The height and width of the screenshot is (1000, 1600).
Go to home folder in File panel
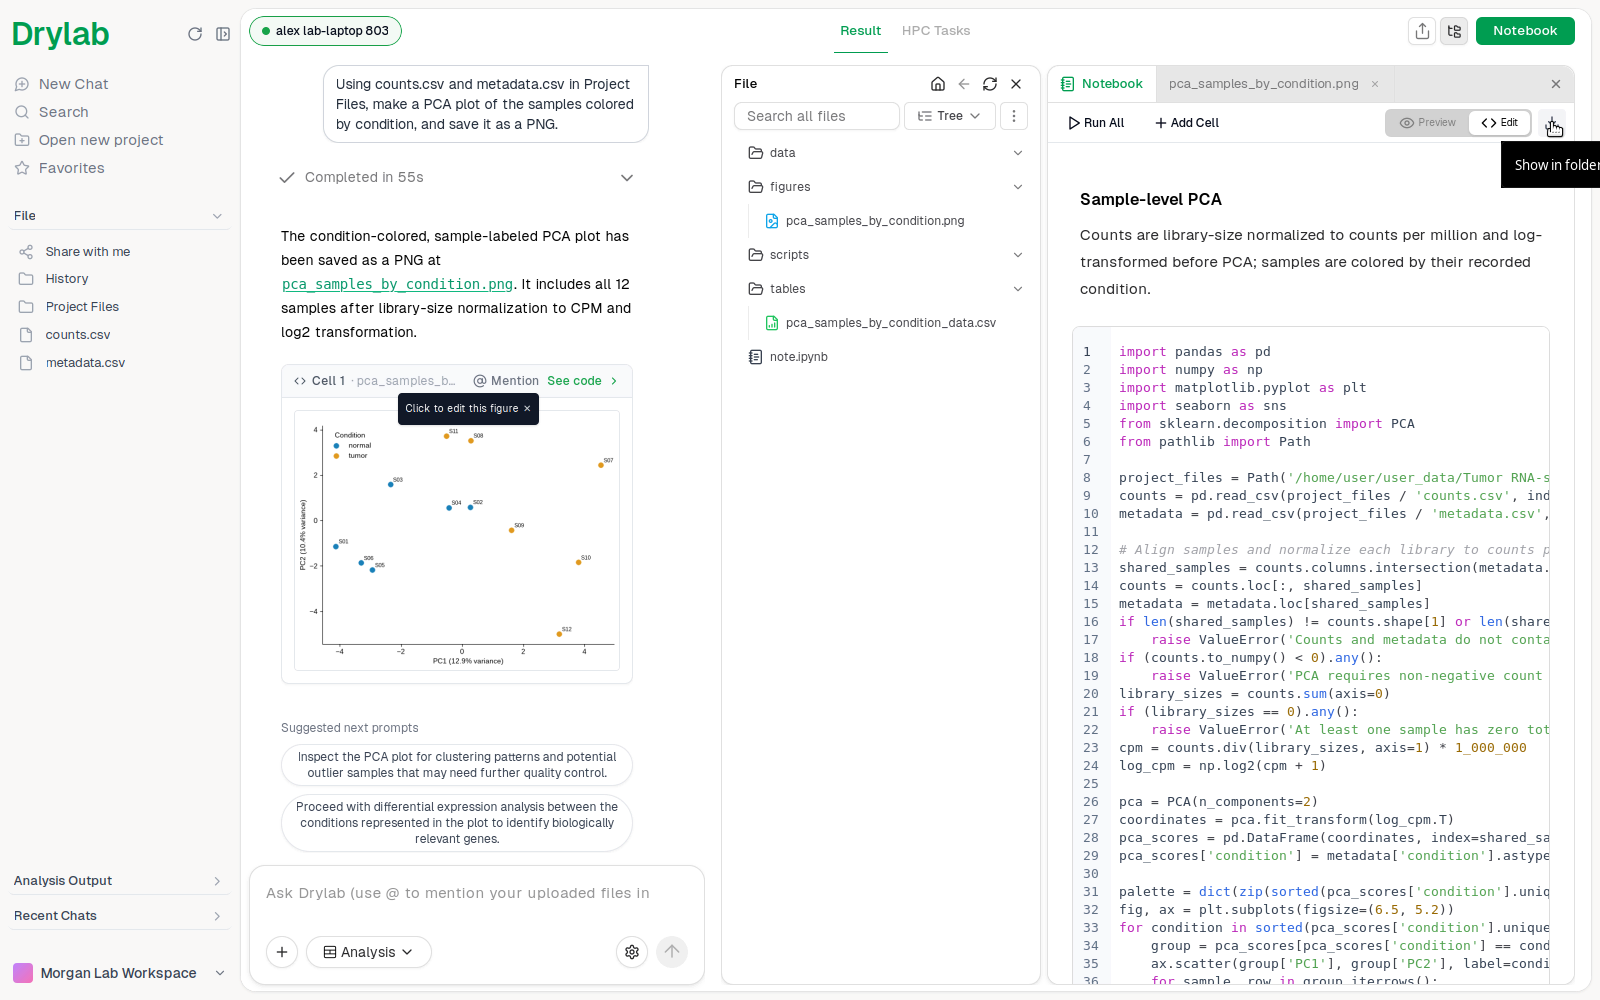pos(938,84)
